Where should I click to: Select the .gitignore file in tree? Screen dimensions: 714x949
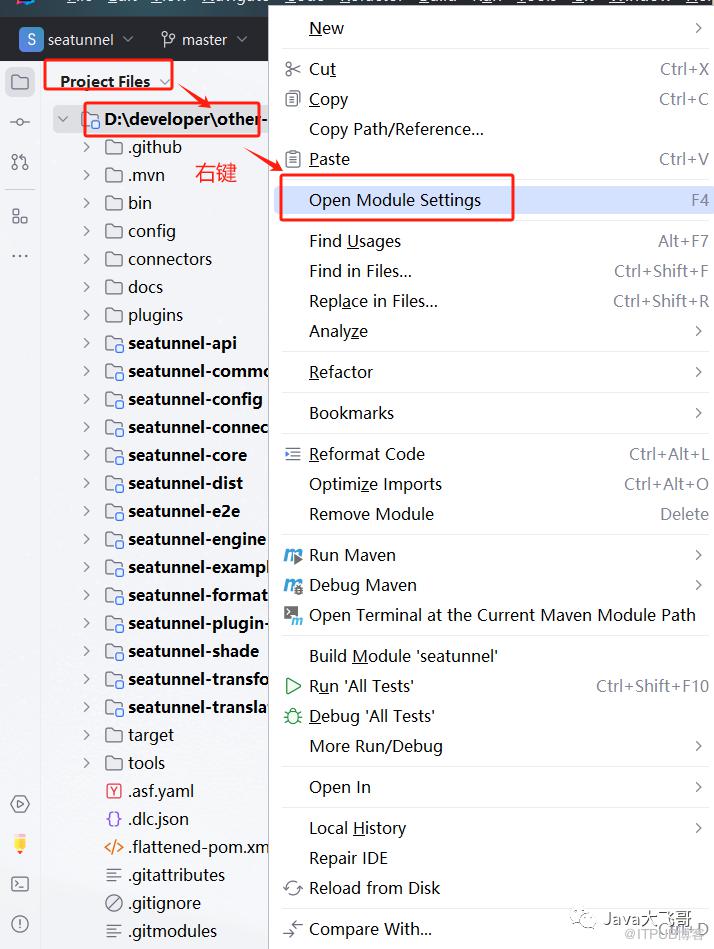tap(164, 903)
